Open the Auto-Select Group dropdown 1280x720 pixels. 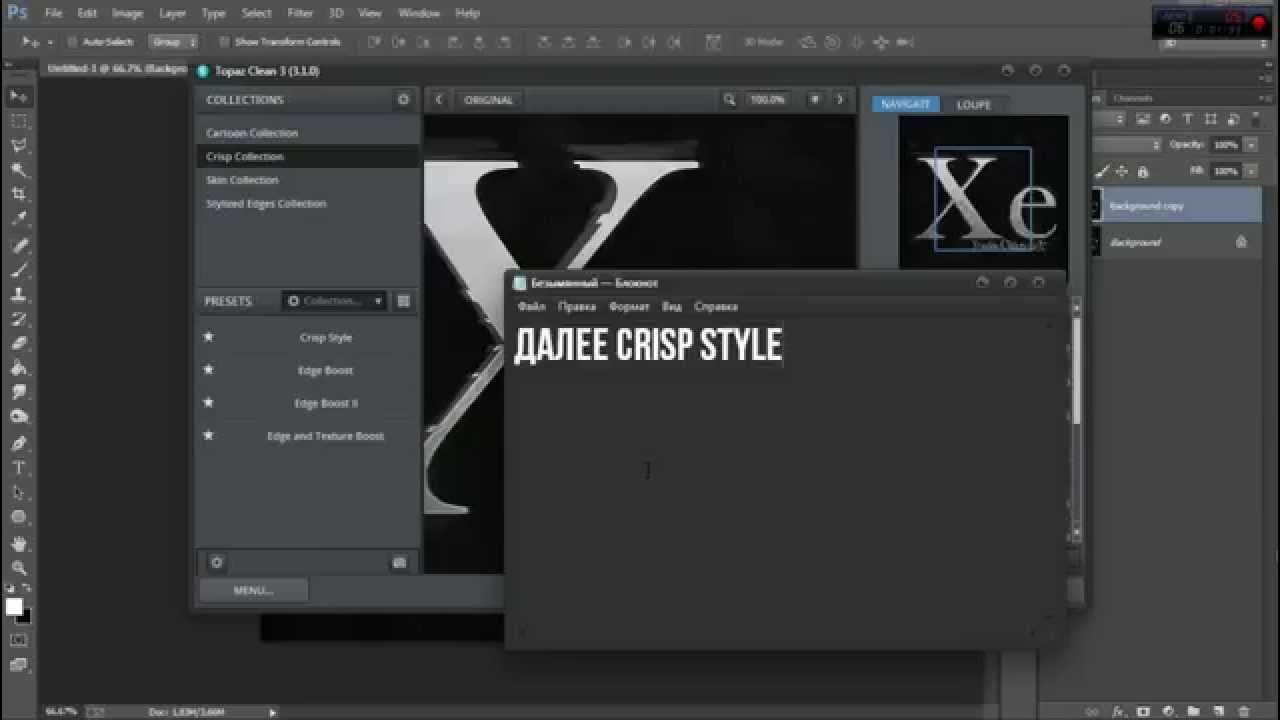click(173, 42)
